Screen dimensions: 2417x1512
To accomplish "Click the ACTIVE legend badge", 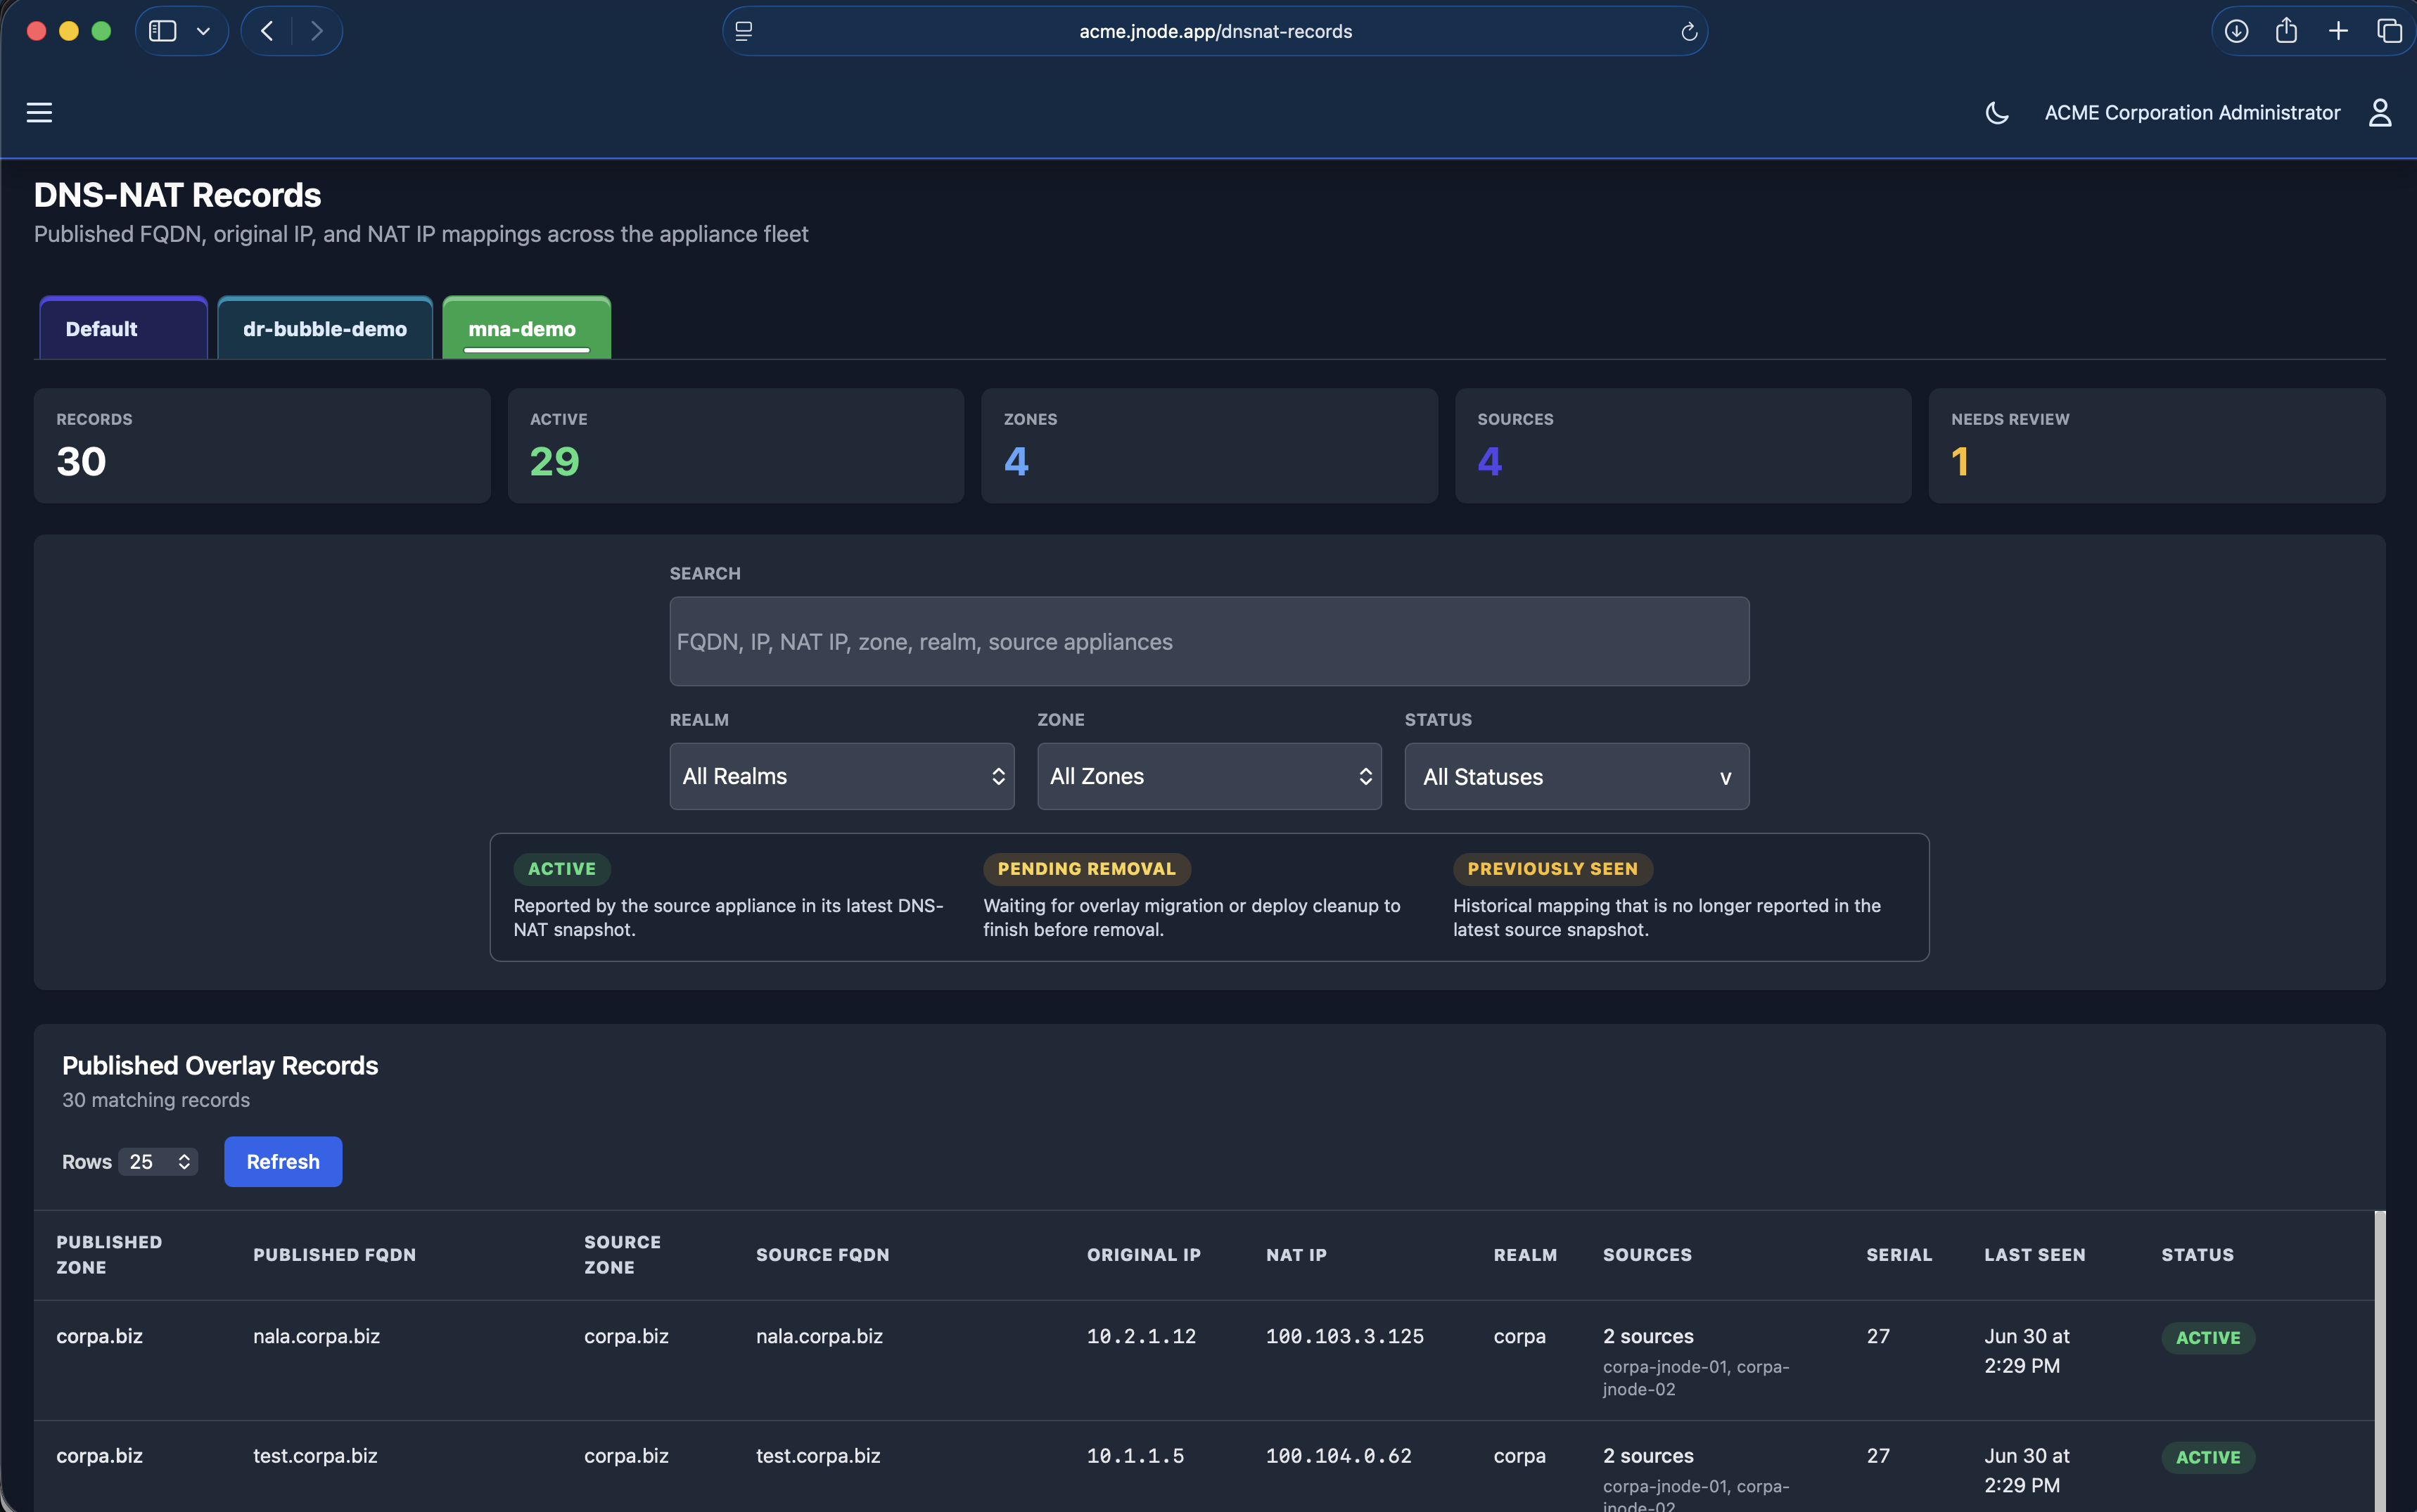I will pyautogui.click(x=561, y=868).
